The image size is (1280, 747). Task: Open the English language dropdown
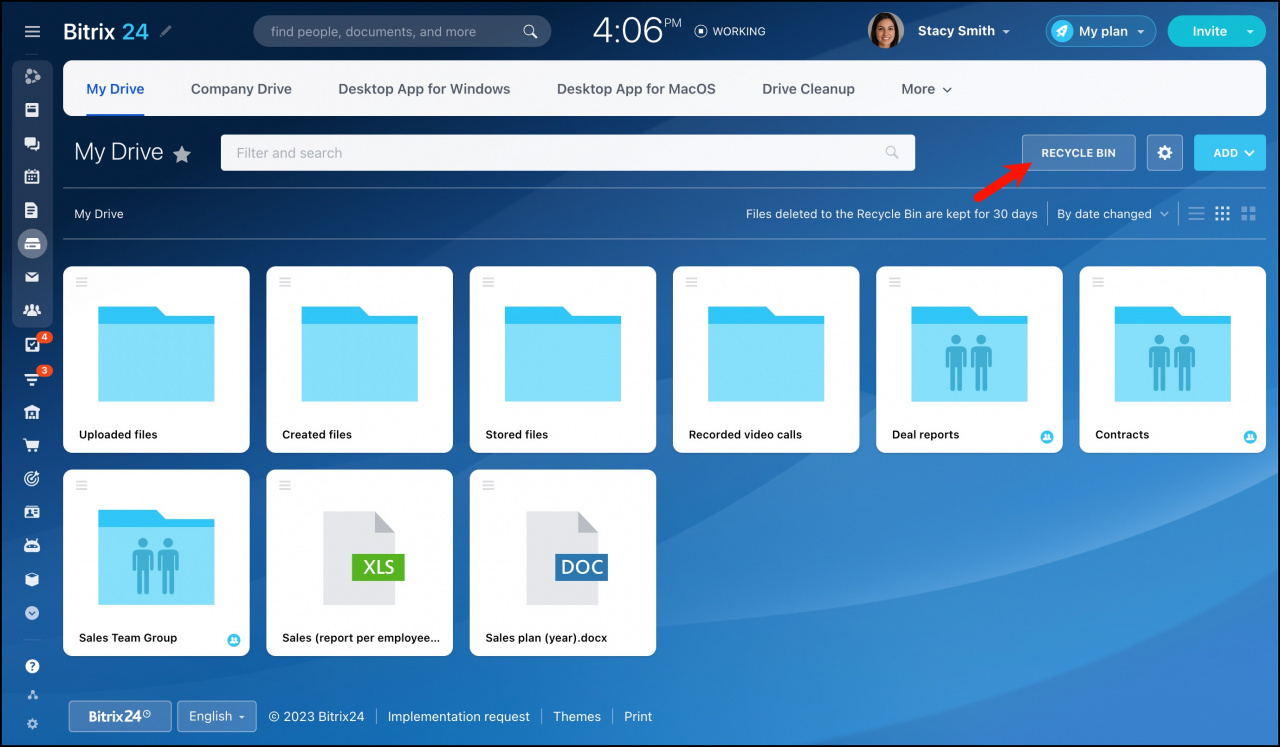[x=217, y=716]
